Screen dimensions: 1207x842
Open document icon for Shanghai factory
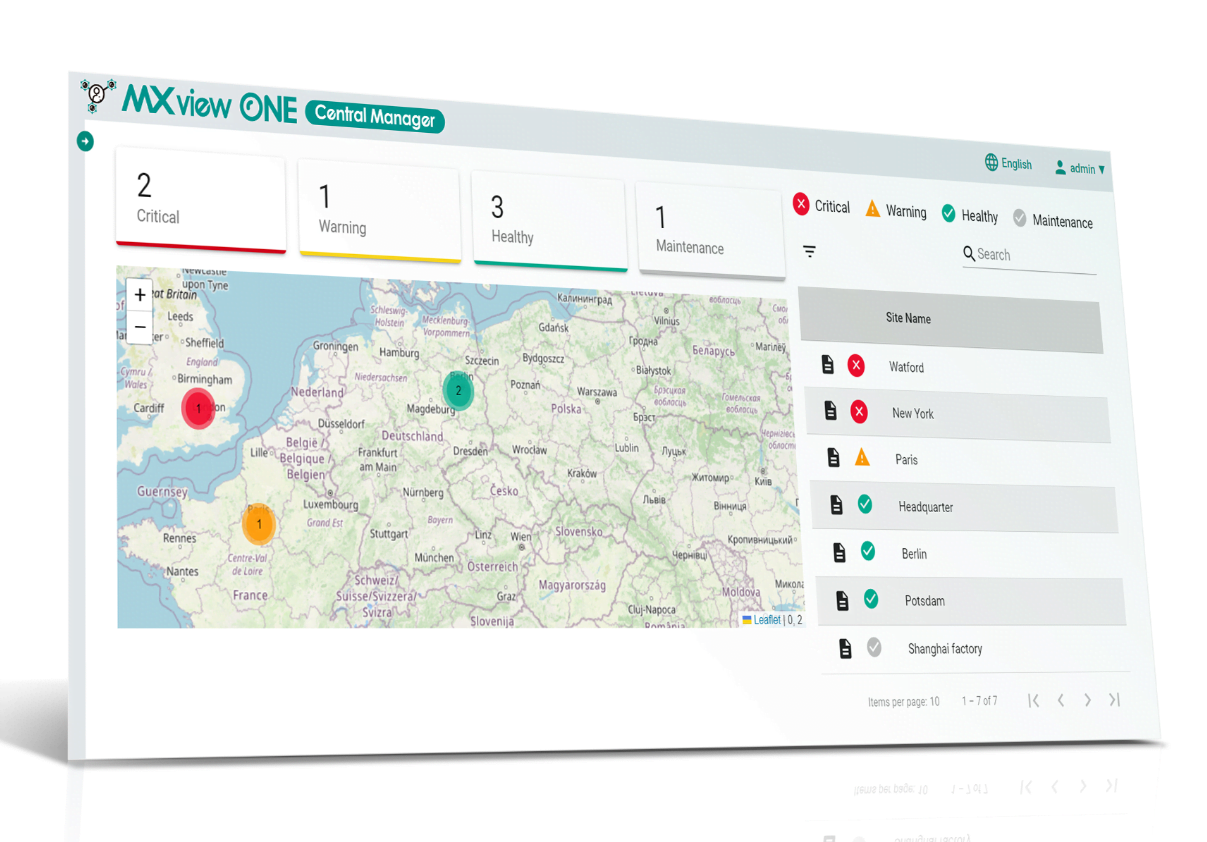(x=845, y=648)
